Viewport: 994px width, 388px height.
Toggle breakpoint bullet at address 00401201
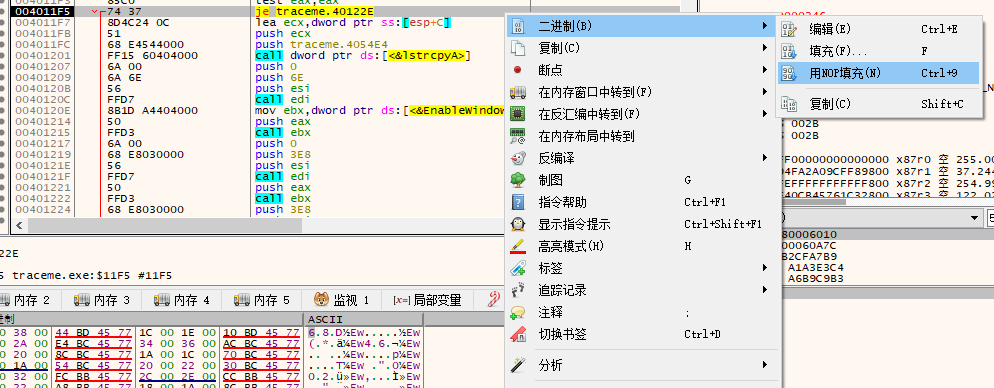(5, 56)
